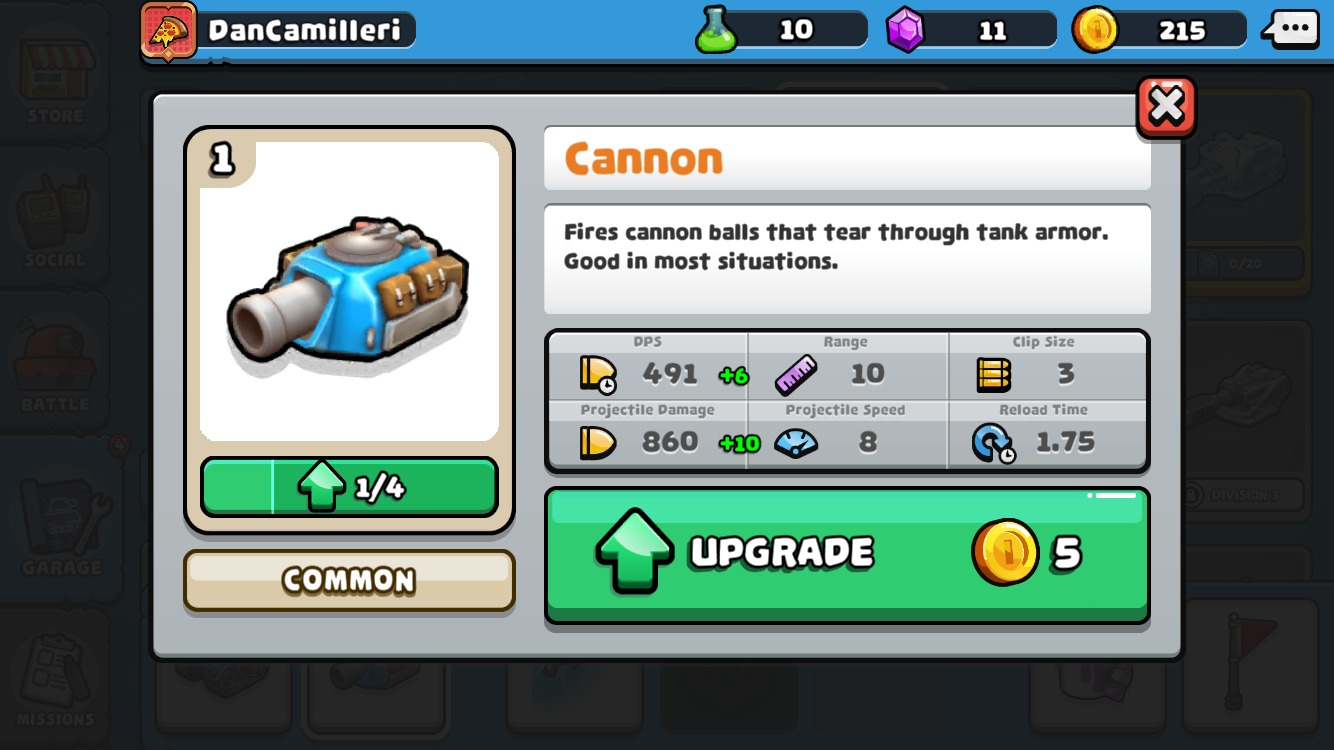1334x750 pixels.
Task: Open the Store menu in sidebar
Action: [55, 78]
